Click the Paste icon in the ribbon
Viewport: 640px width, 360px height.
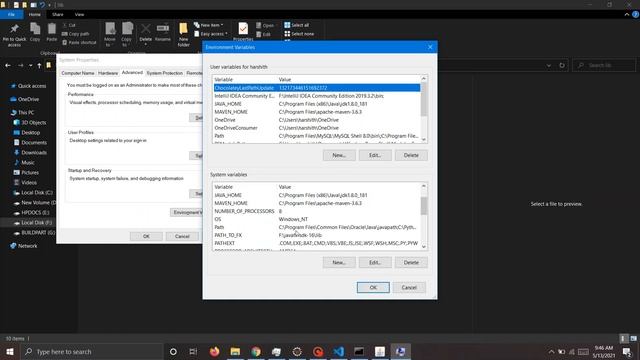[x=51, y=32]
